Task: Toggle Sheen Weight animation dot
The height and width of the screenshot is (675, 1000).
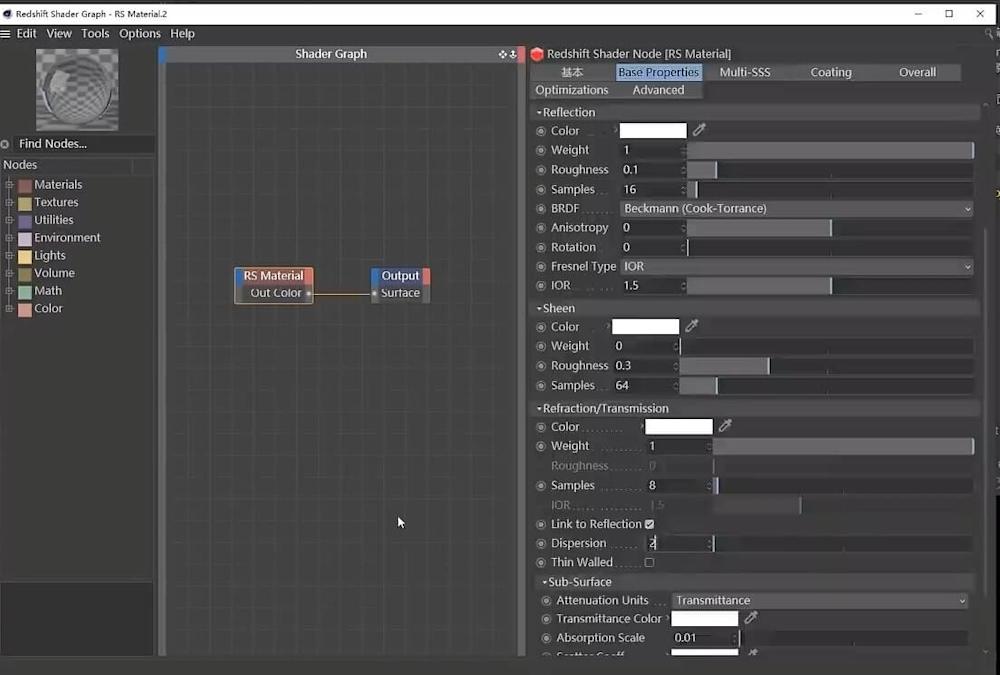Action: pos(541,346)
